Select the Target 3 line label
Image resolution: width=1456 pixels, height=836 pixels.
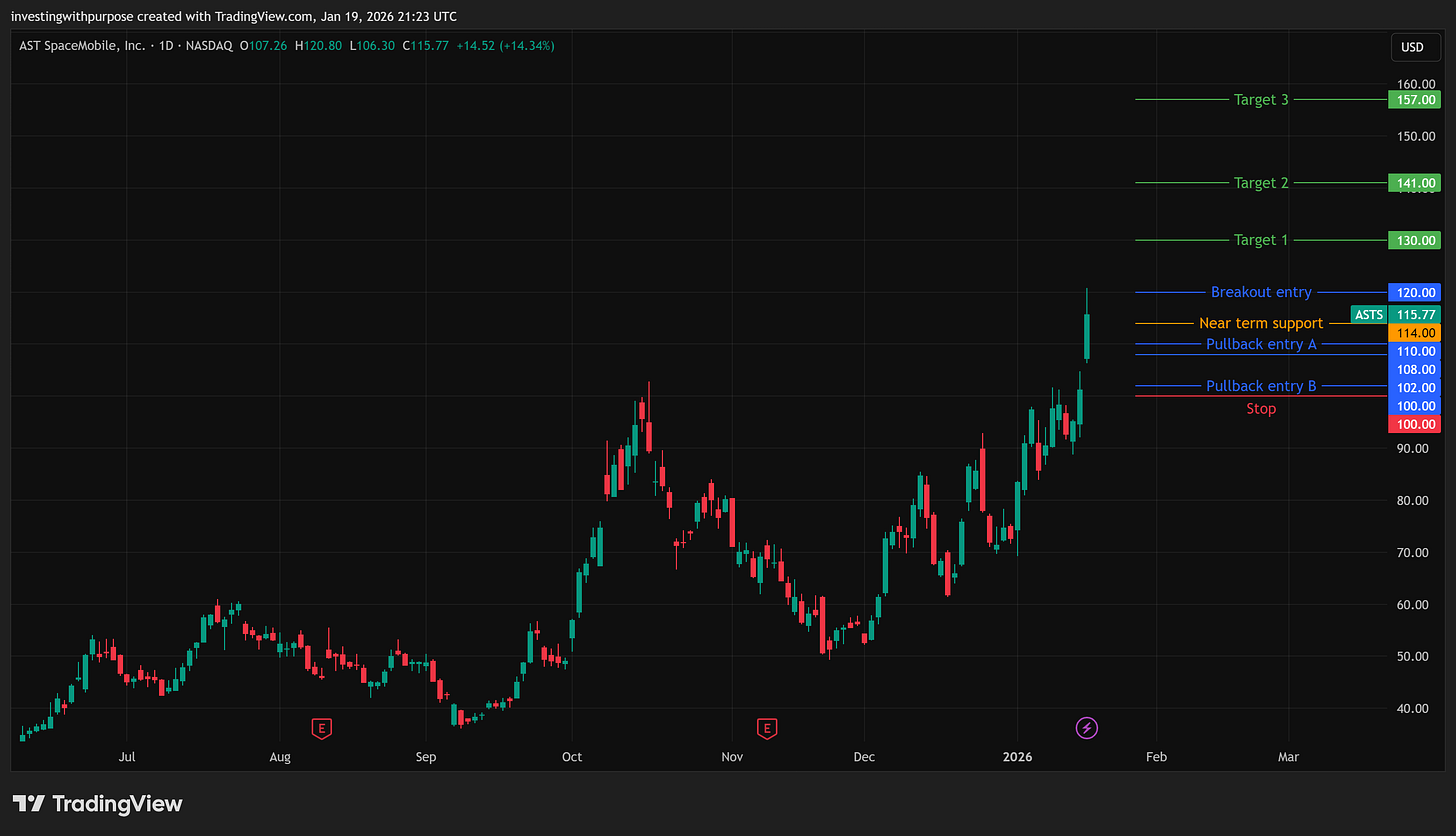(x=1261, y=99)
